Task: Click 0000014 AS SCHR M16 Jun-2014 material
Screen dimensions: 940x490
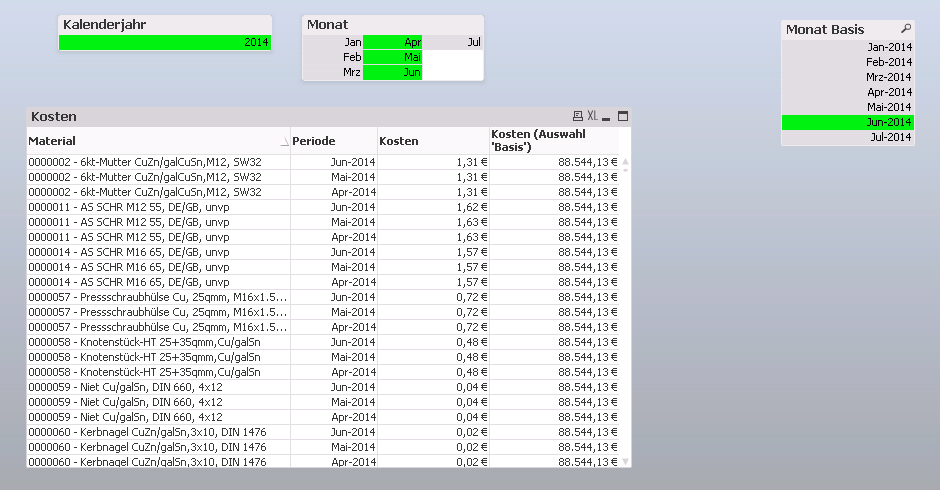Action: pyautogui.click(x=158, y=252)
